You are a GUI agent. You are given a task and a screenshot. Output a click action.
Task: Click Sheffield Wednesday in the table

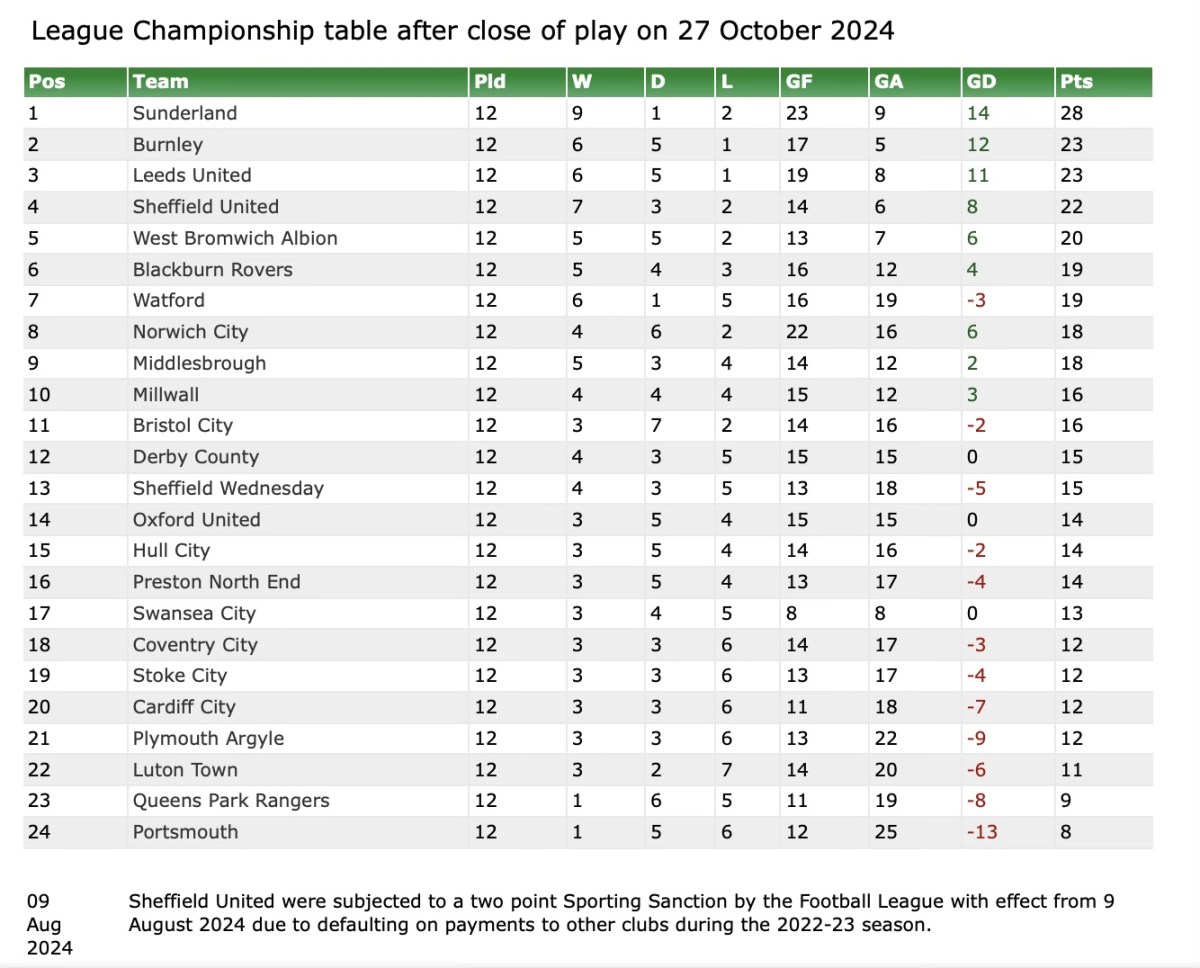click(228, 488)
